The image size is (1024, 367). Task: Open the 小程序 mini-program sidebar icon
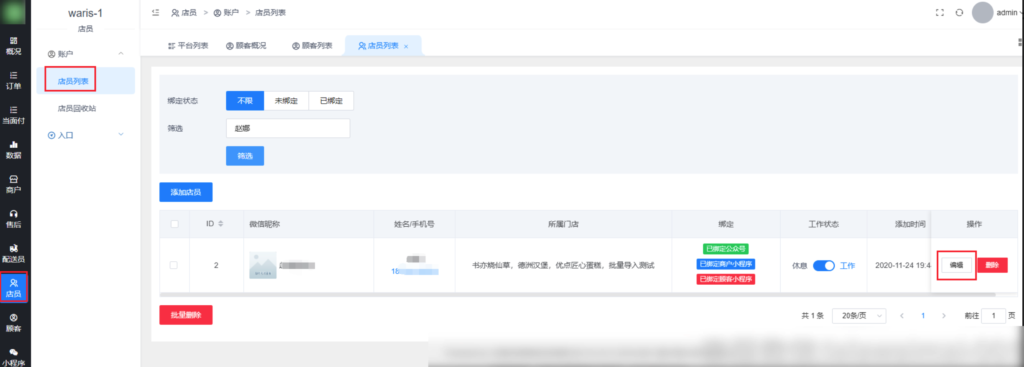click(13, 357)
